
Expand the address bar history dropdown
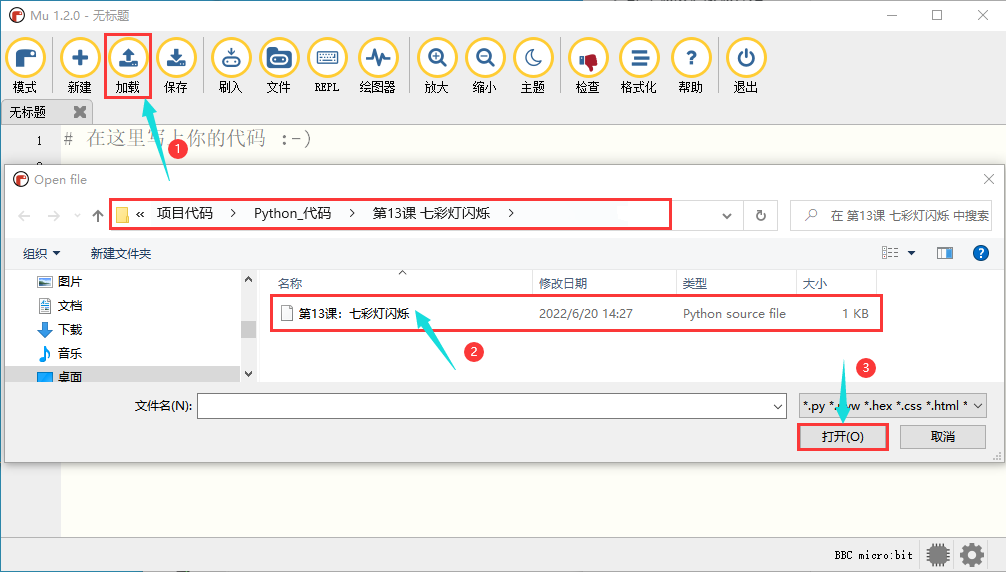click(x=726, y=216)
